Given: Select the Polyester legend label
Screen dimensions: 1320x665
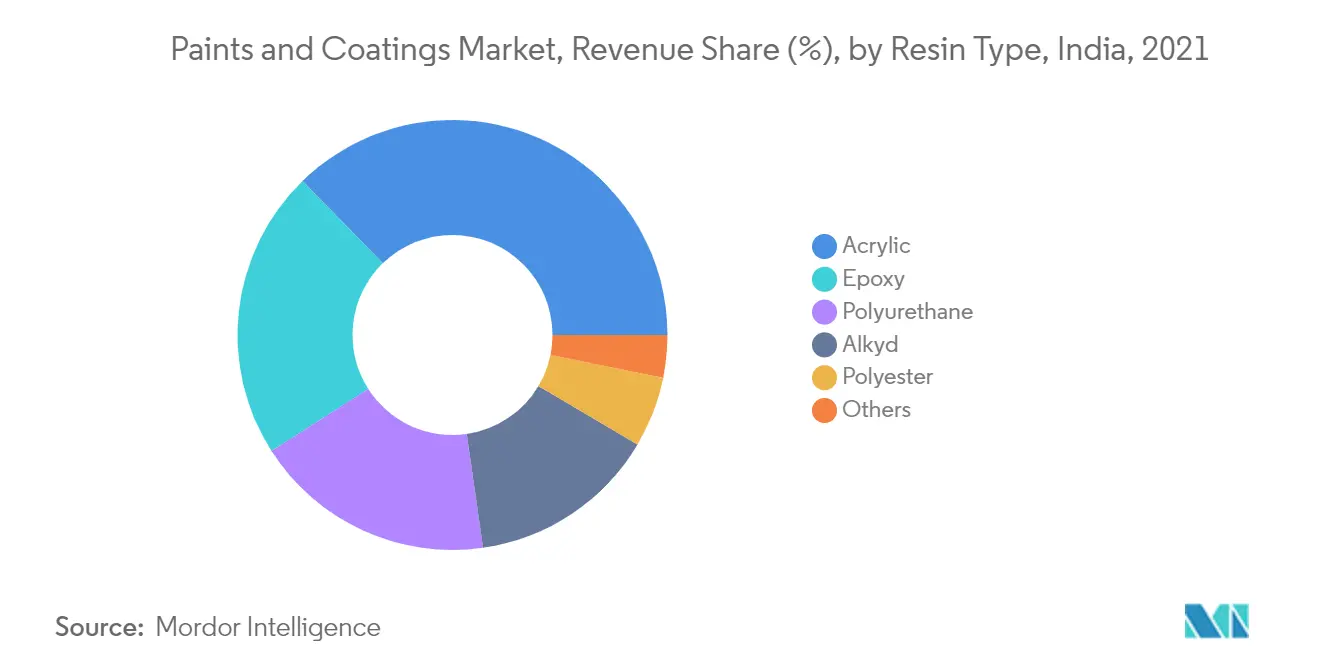Looking at the screenshot, I should pos(887,377).
